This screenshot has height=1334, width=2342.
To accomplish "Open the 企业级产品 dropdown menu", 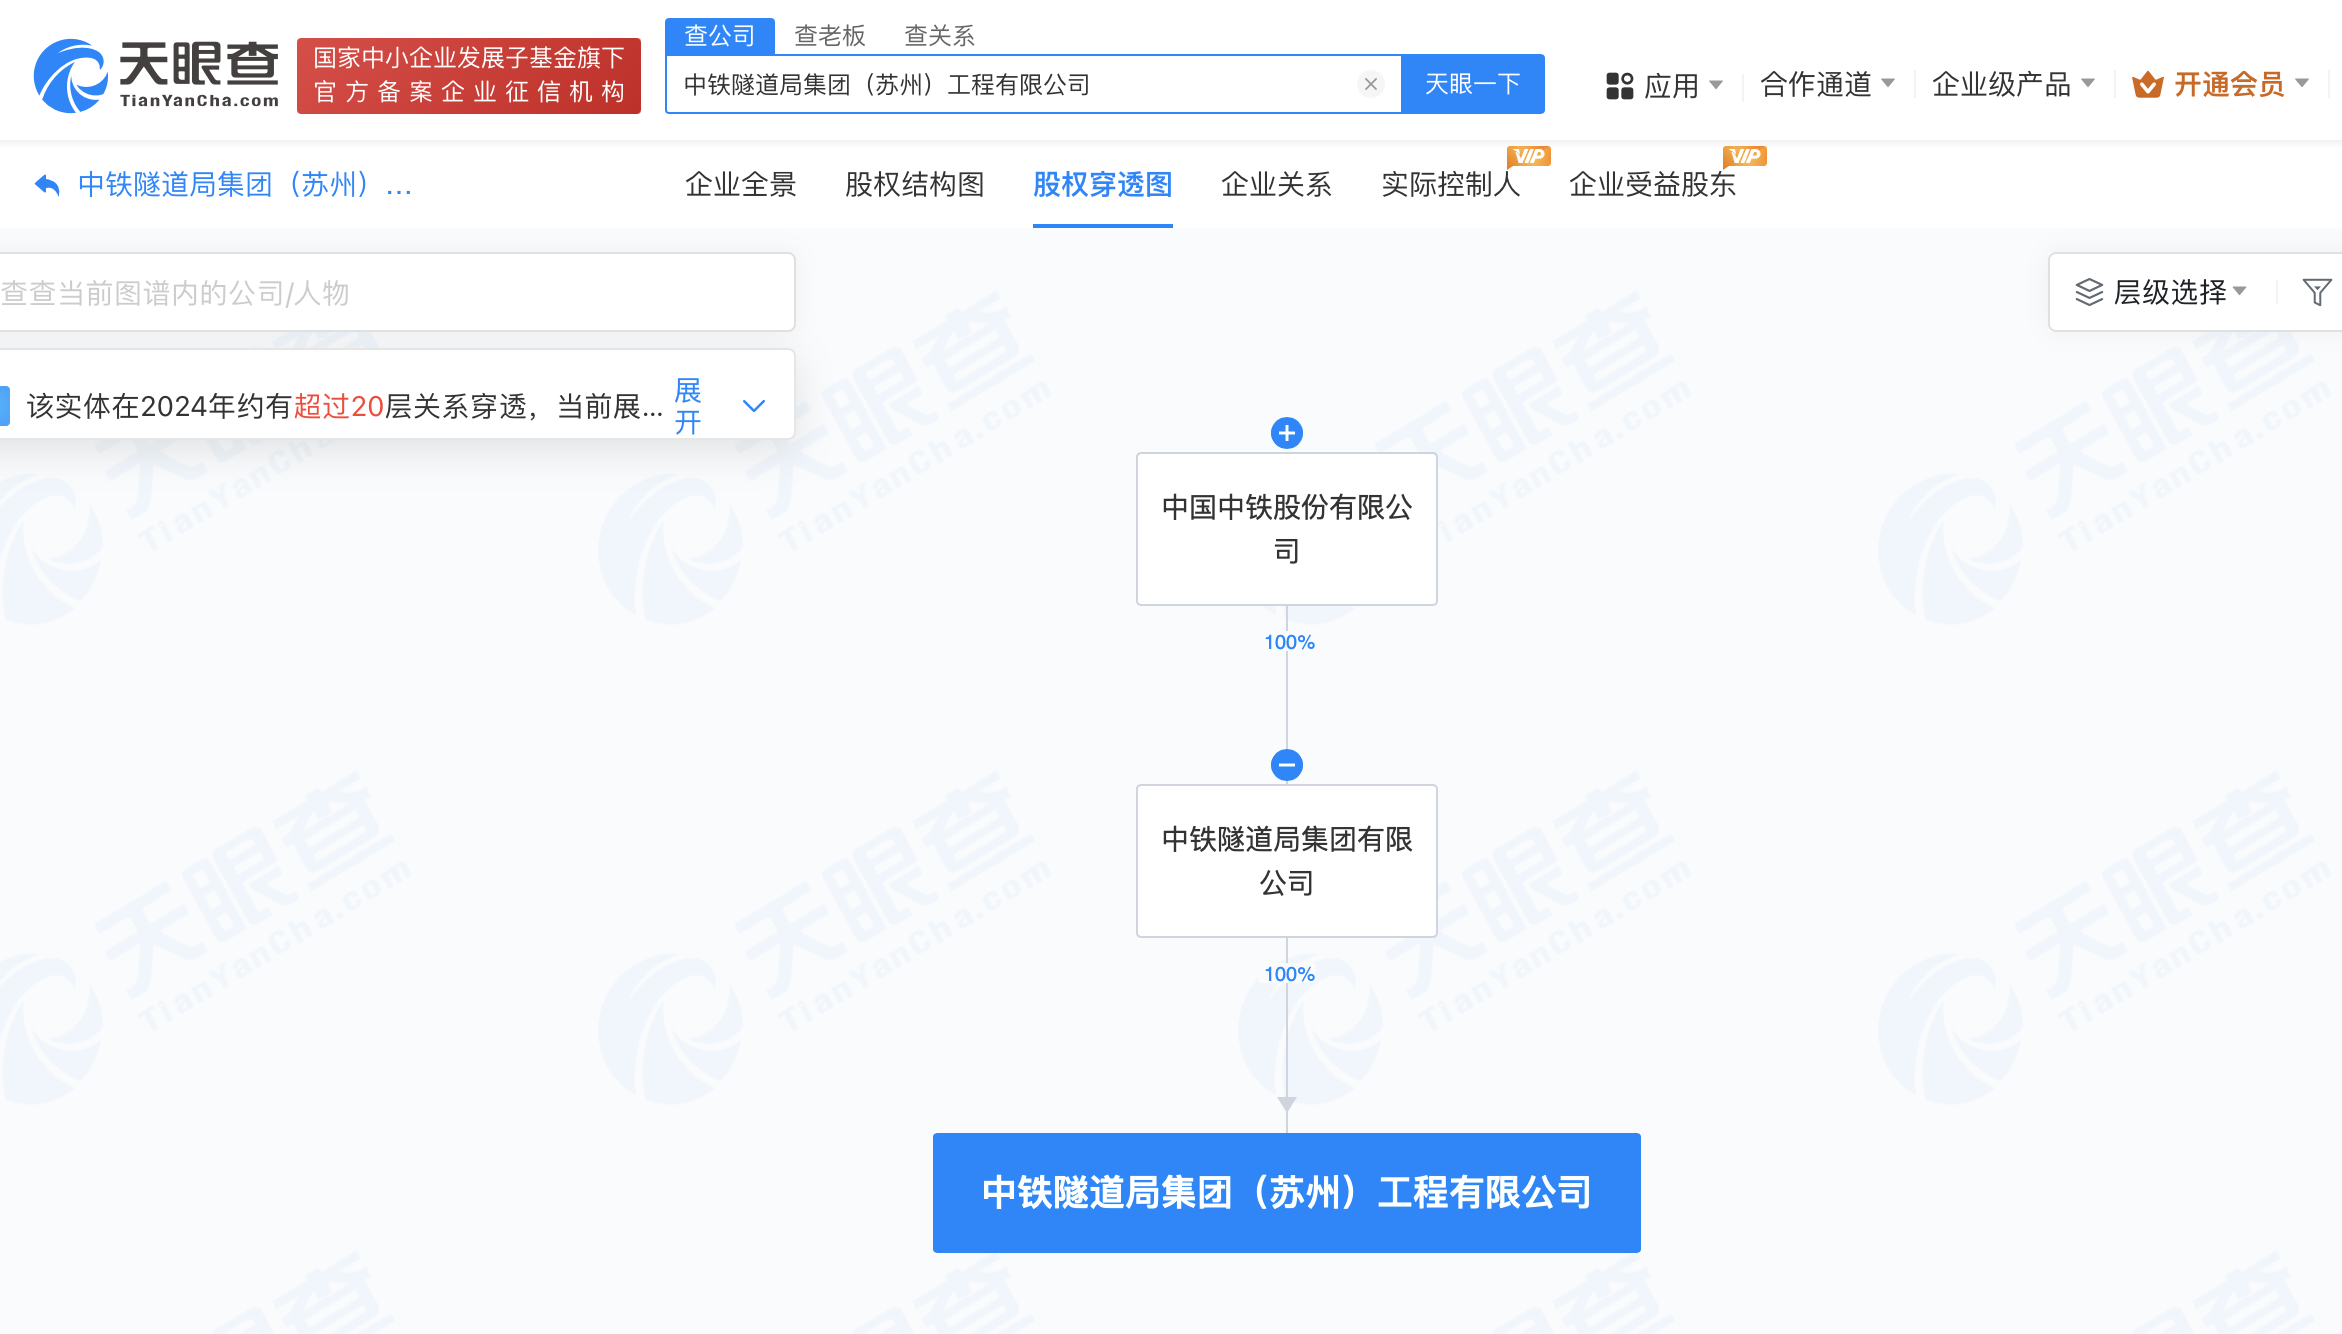I will click(x=2013, y=85).
